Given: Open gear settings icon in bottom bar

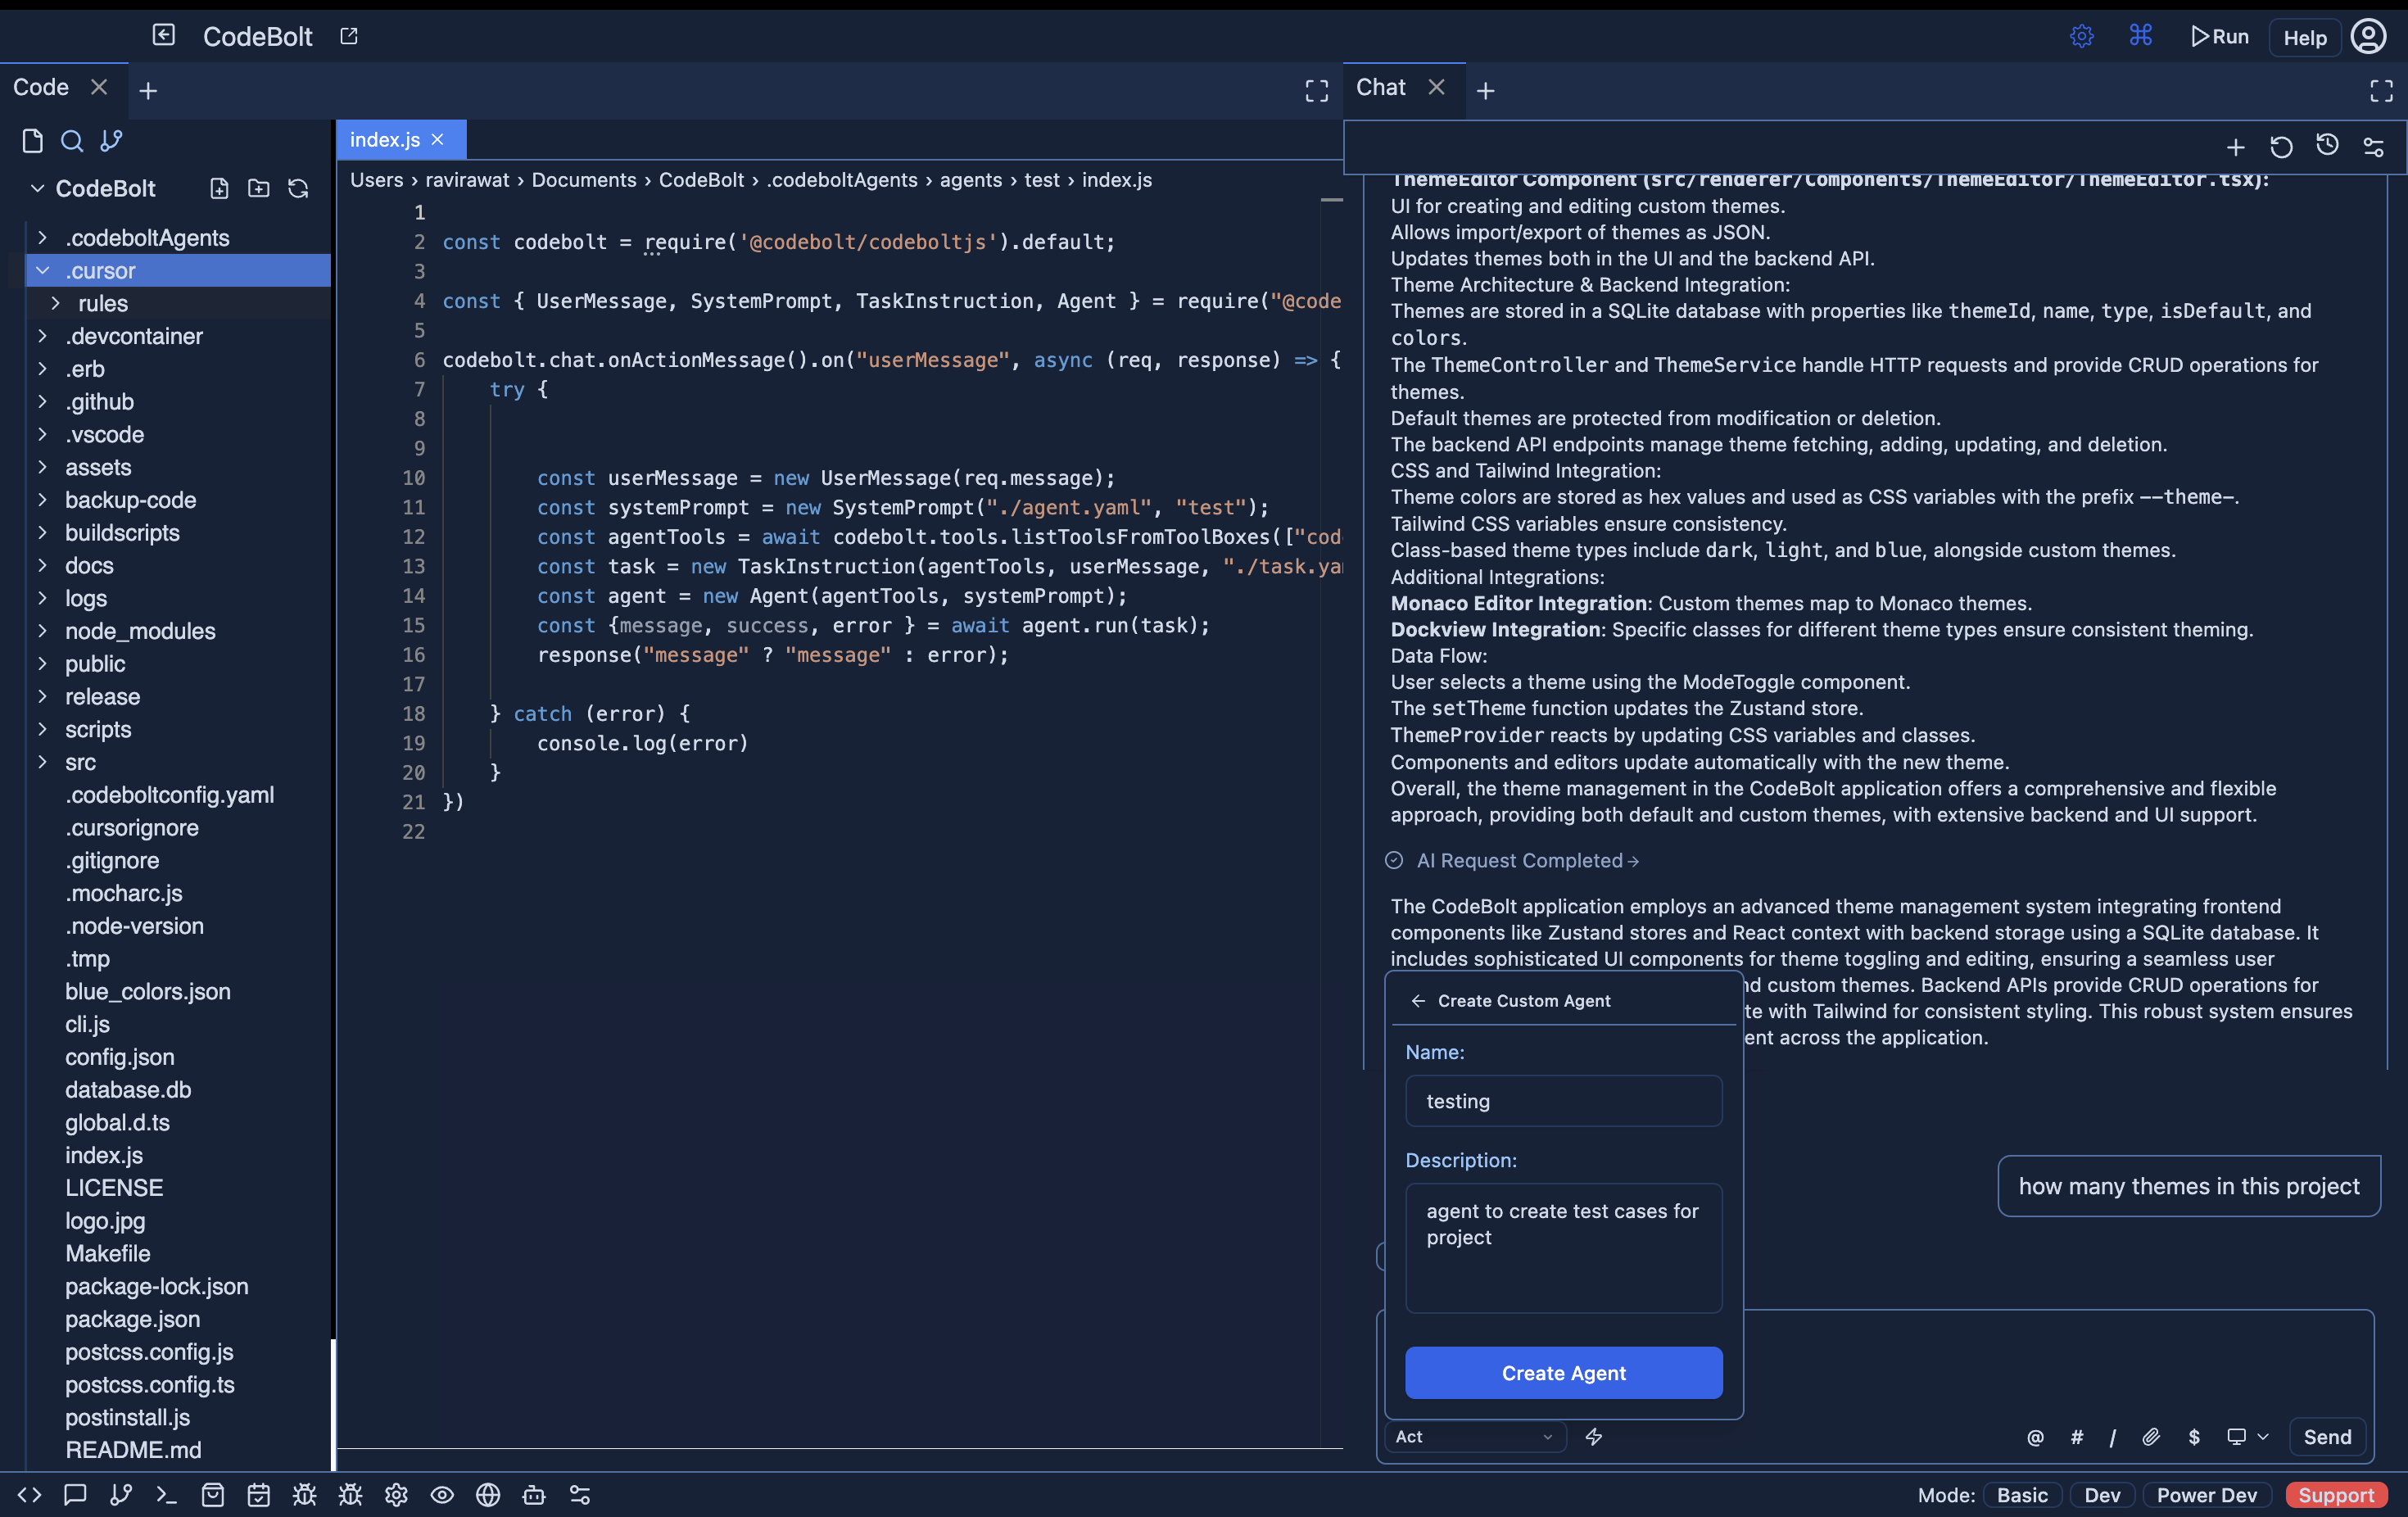Looking at the screenshot, I should (396, 1494).
